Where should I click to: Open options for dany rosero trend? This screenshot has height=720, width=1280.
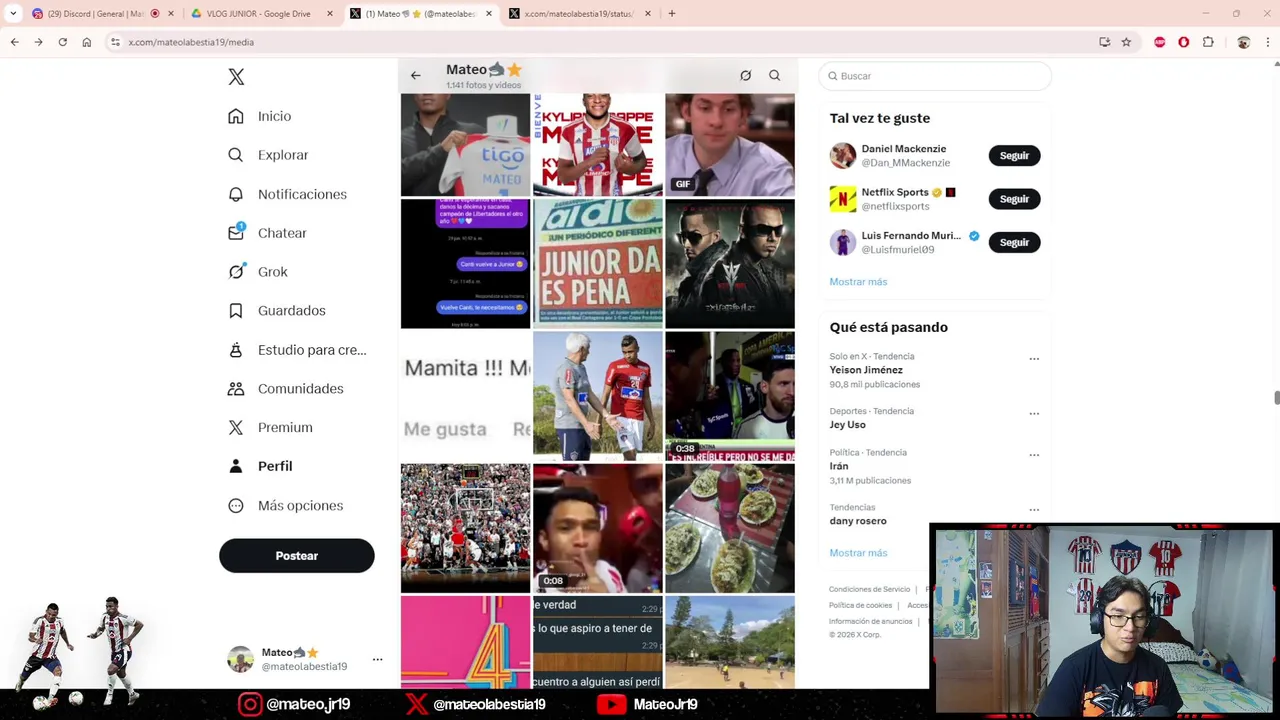1034,509
